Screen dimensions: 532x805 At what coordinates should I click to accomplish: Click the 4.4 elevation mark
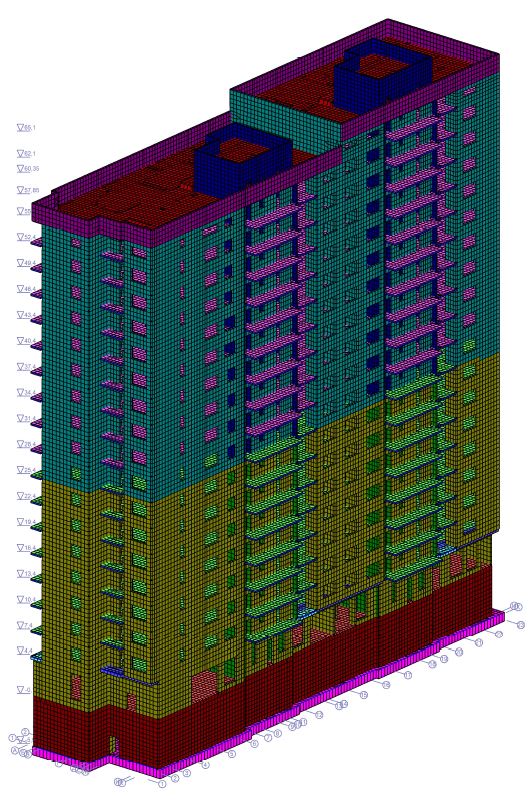point(25,651)
